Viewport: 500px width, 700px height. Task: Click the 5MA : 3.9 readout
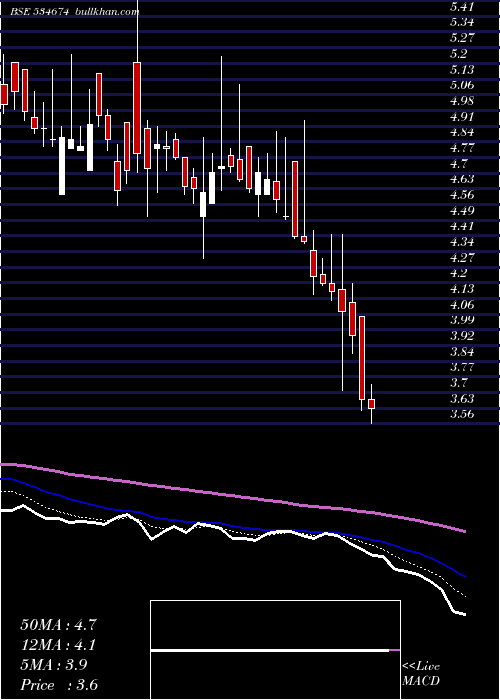[x=54, y=665]
